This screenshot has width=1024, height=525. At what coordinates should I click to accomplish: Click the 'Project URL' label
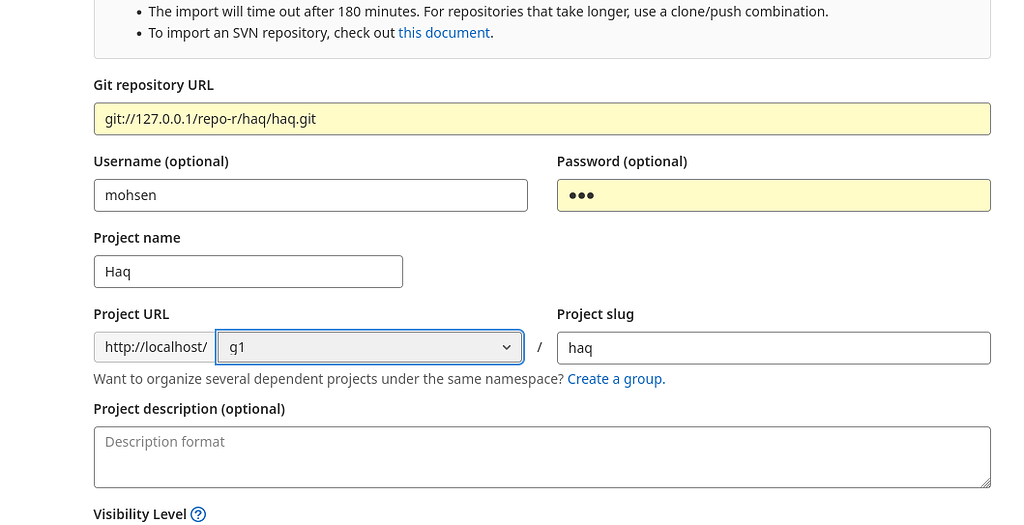pos(131,315)
